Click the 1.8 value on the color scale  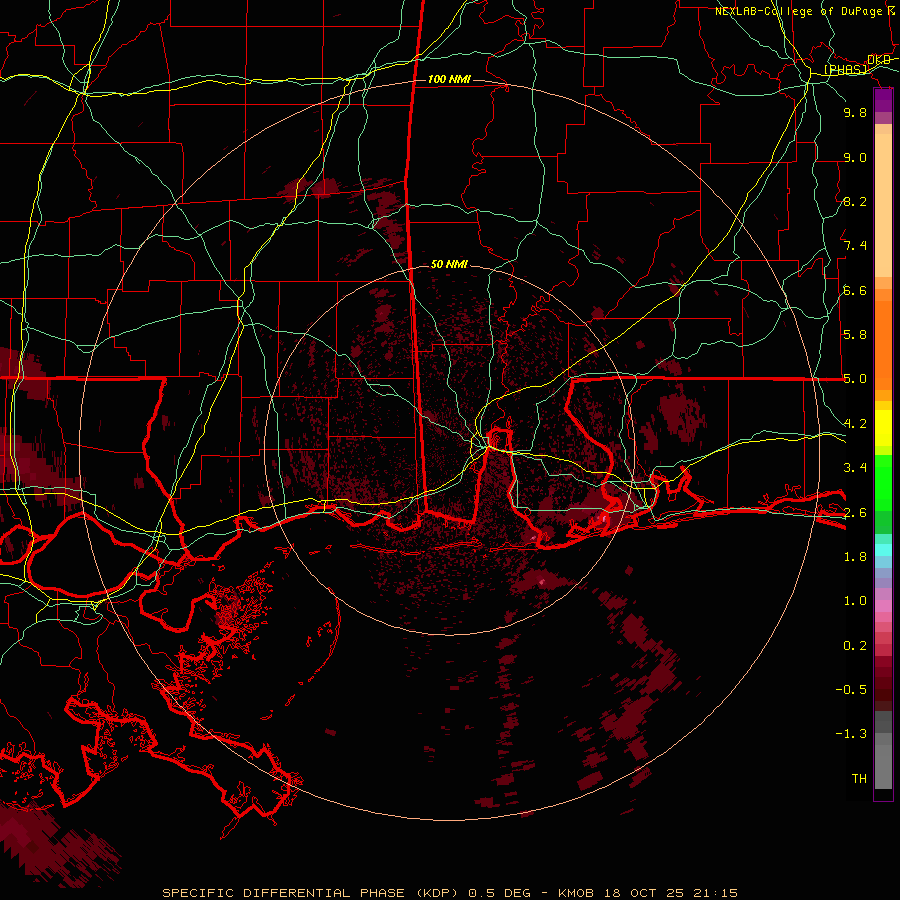(855, 557)
